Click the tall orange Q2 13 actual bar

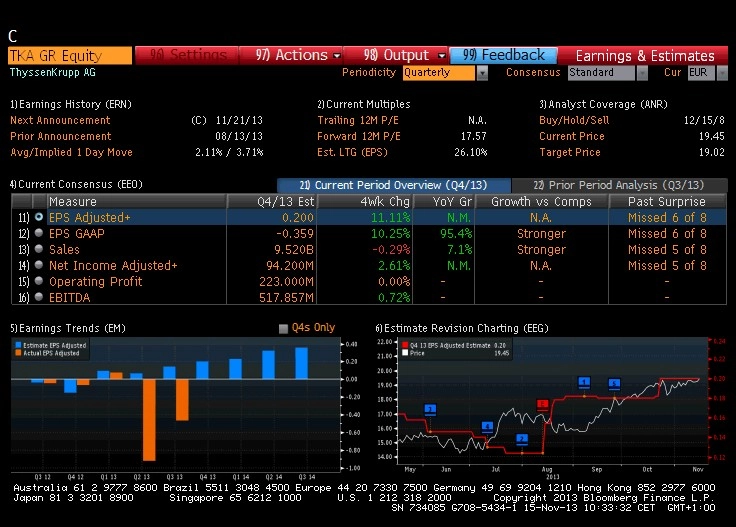click(x=149, y=420)
